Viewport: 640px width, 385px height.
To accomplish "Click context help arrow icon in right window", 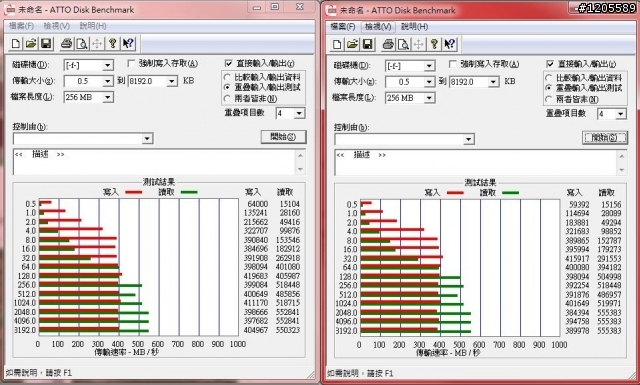I will (450, 45).
